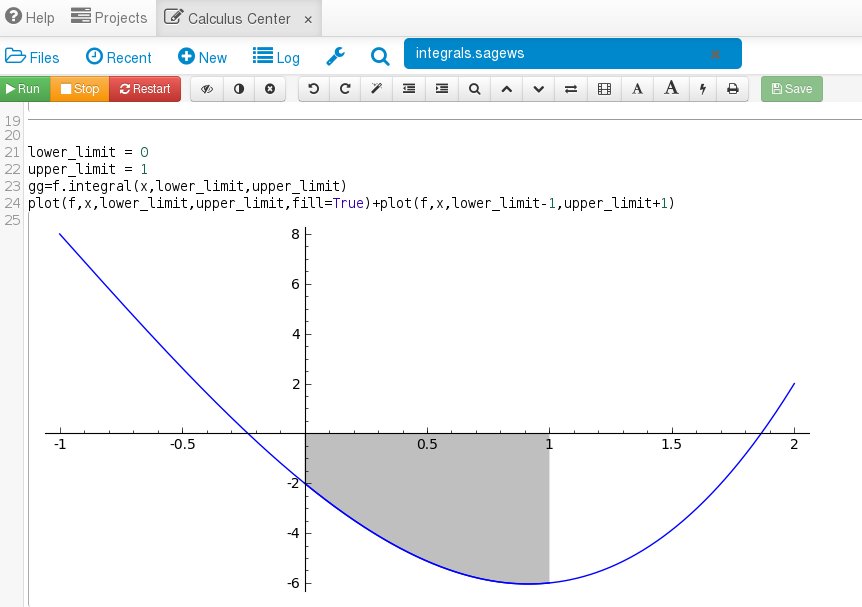Toggle output display with half-circle icon

239,89
